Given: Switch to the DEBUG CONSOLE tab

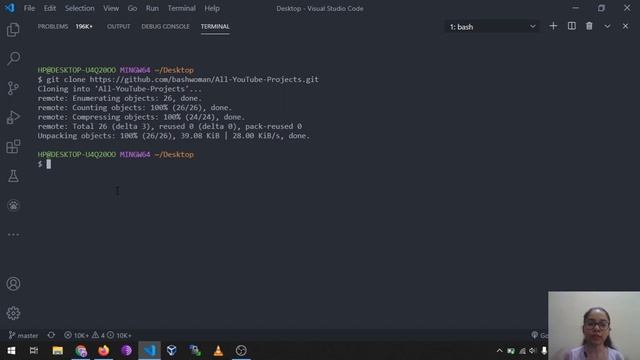Looking at the screenshot, I should (165, 27).
